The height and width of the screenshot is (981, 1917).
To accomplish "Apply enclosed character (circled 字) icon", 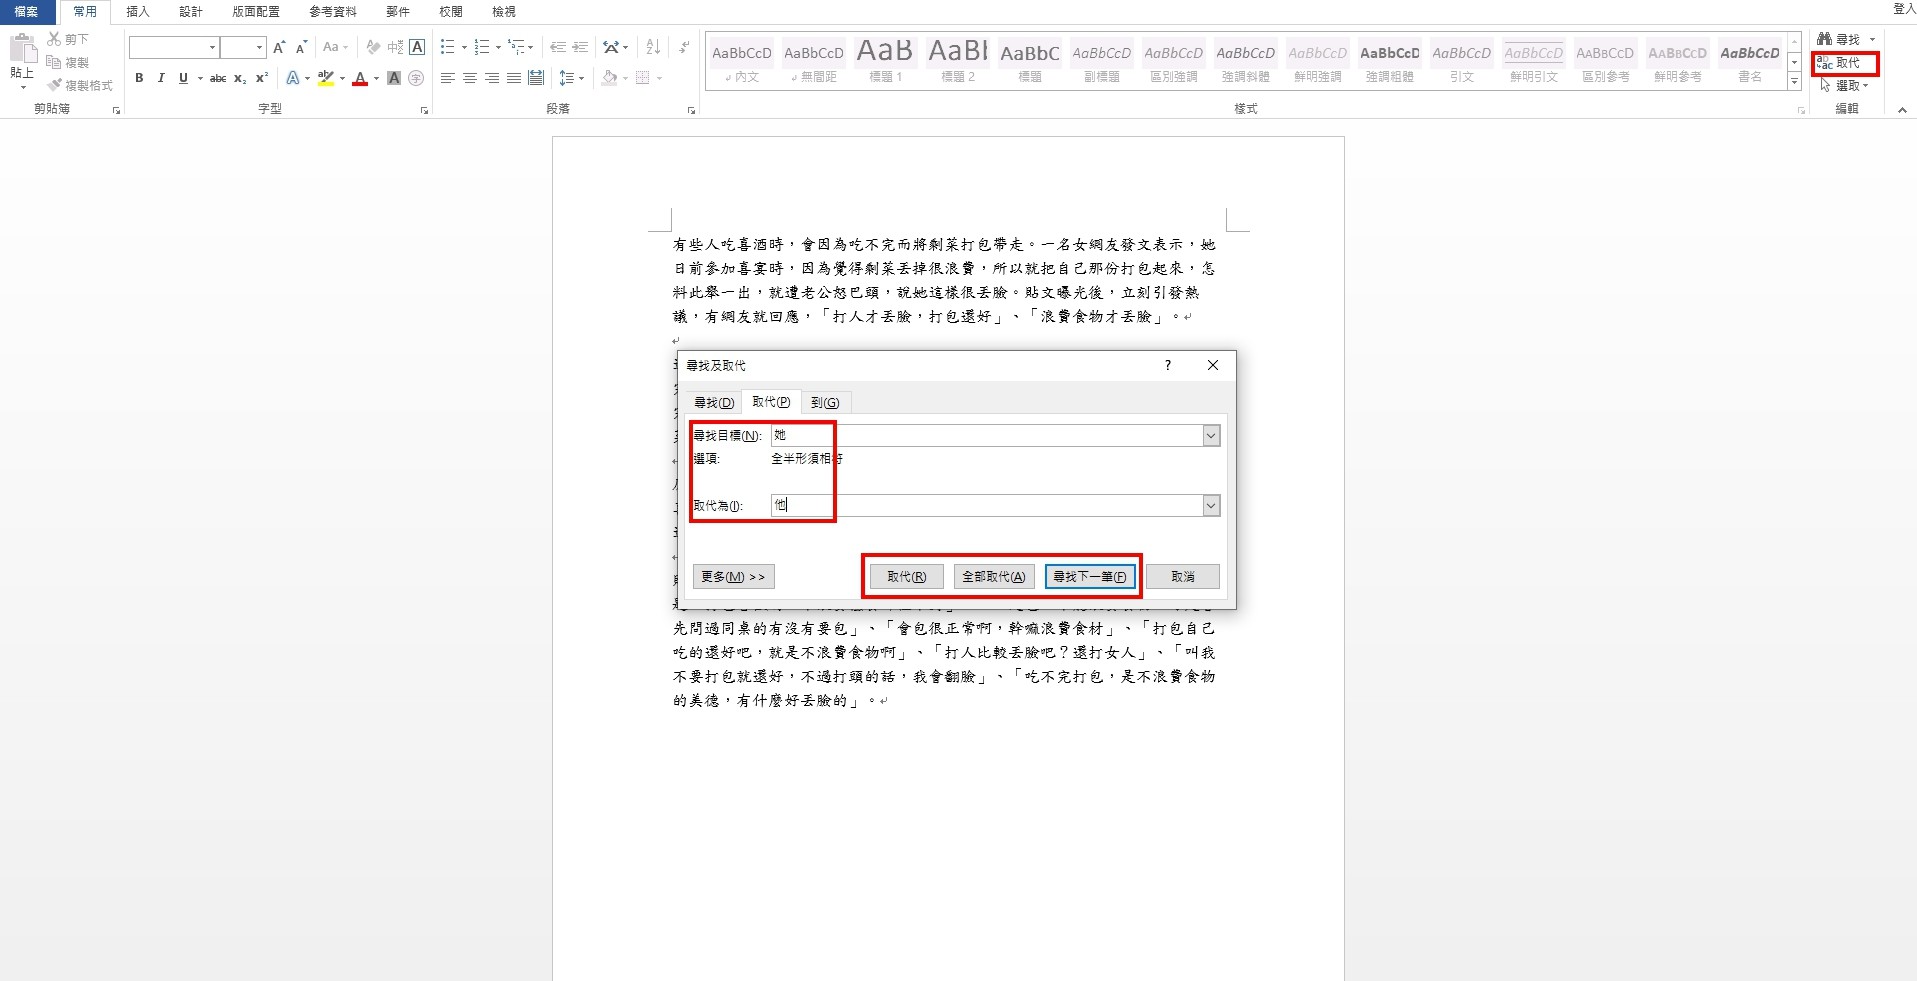I will (416, 78).
